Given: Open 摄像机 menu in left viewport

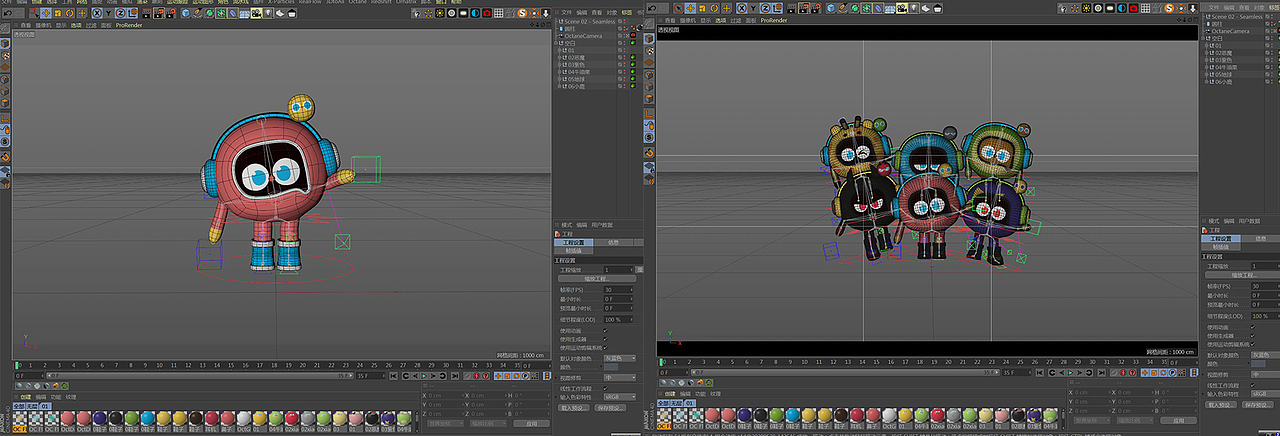Looking at the screenshot, I should pyautogui.click(x=43, y=25).
